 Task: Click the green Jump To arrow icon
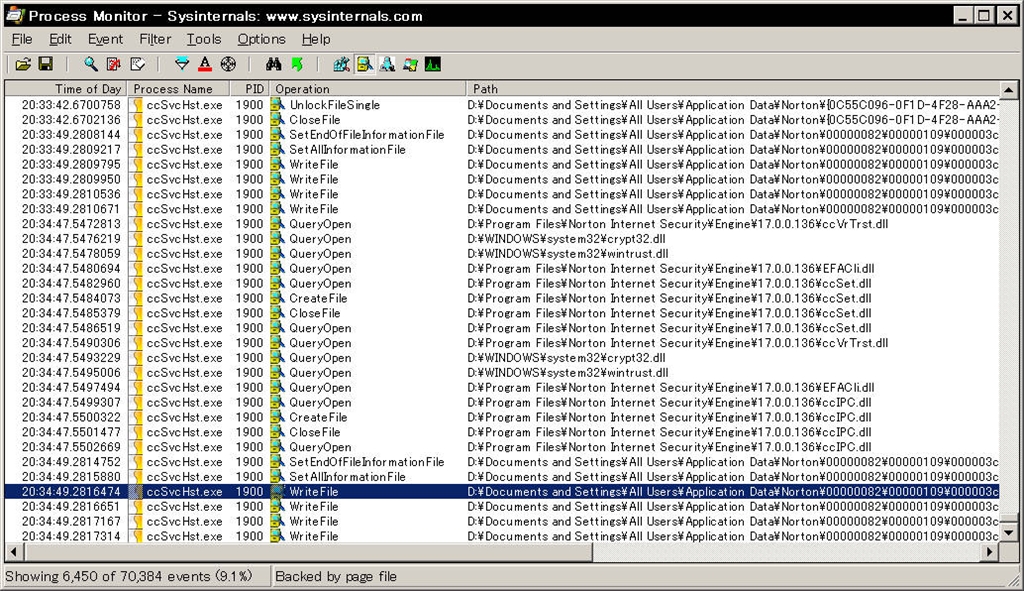tap(297, 64)
